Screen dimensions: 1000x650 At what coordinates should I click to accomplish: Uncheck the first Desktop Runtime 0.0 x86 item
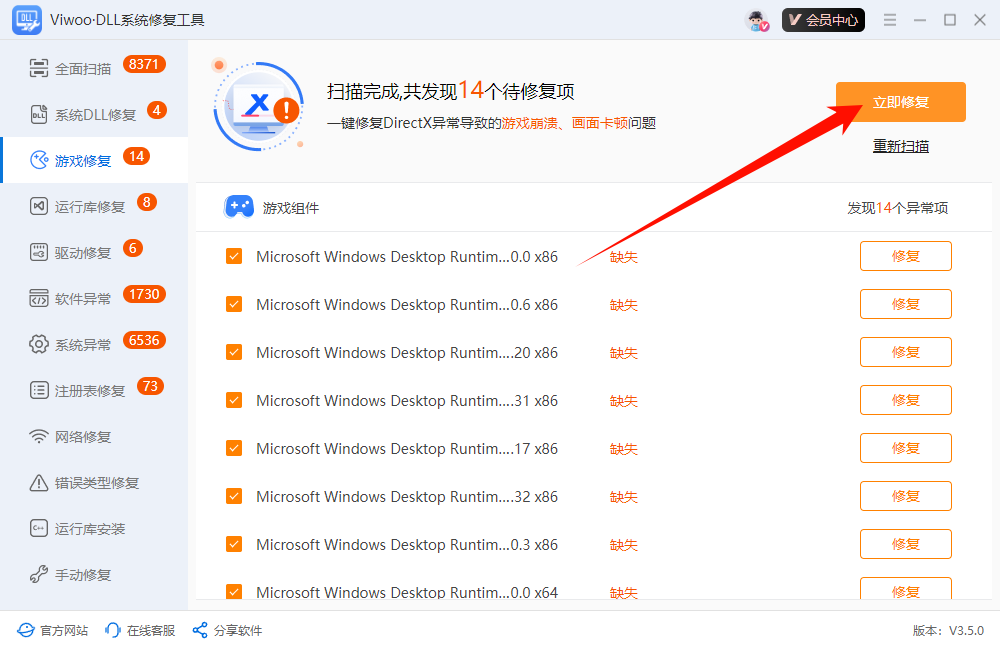pos(234,257)
